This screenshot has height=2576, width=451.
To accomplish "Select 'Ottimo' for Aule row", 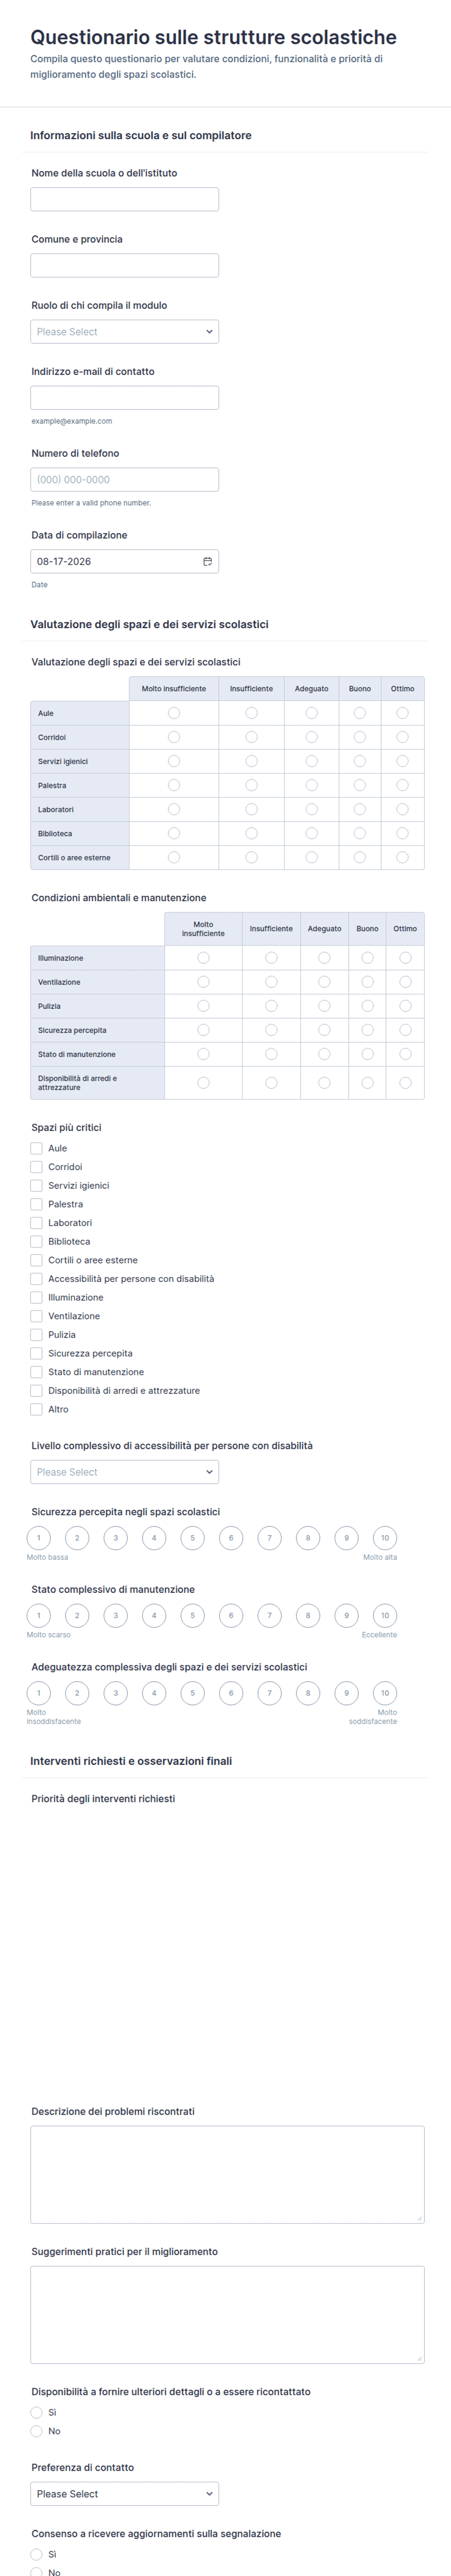I will coord(402,713).
